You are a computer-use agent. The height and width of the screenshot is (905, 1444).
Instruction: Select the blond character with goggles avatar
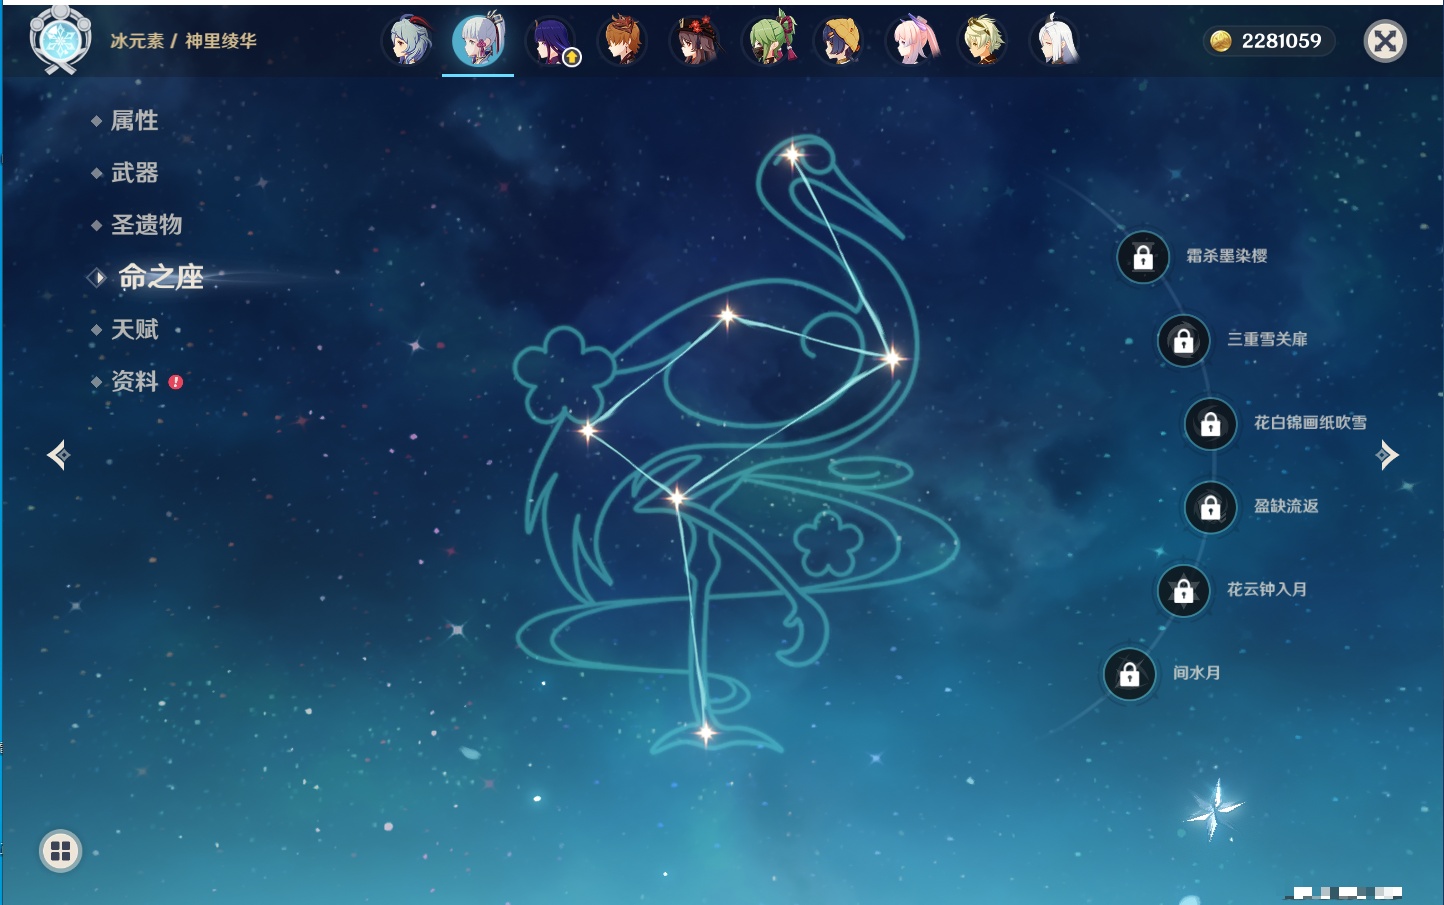pos(983,41)
